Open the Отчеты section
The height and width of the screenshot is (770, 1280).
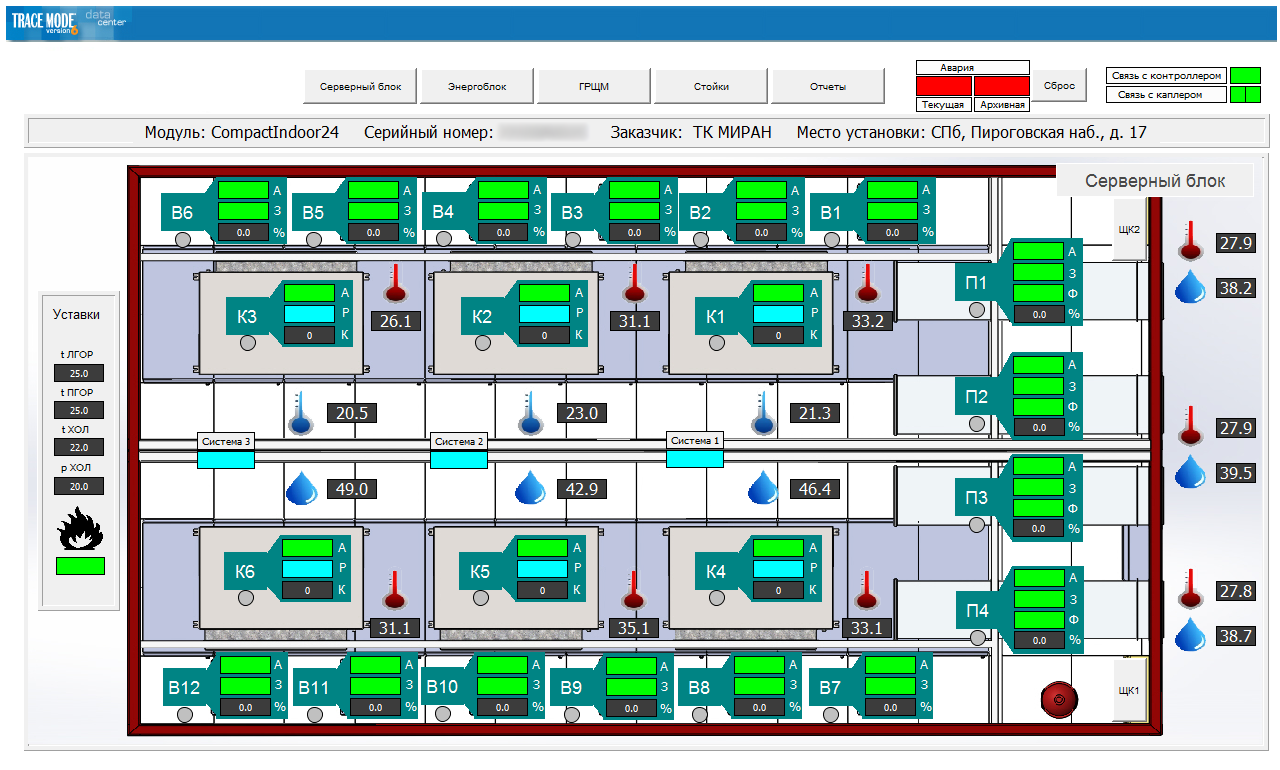(828, 86)
